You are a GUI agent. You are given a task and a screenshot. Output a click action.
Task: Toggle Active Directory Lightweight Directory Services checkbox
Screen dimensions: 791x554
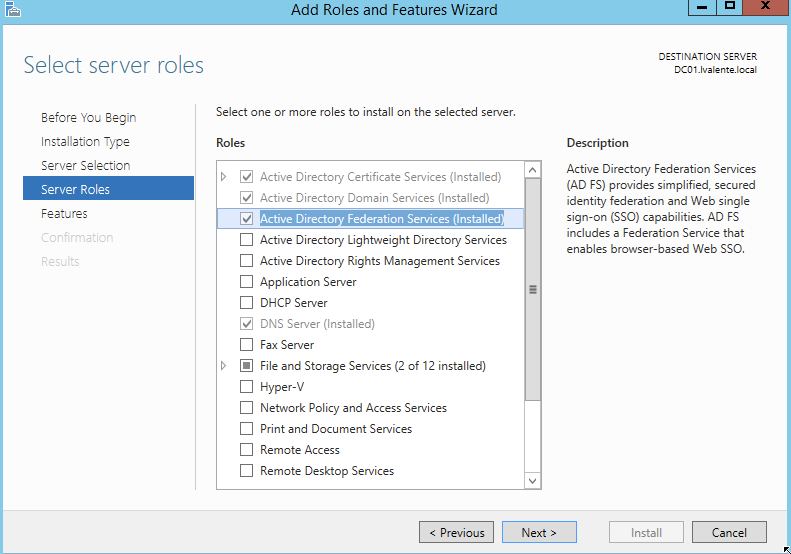point(246,240)
